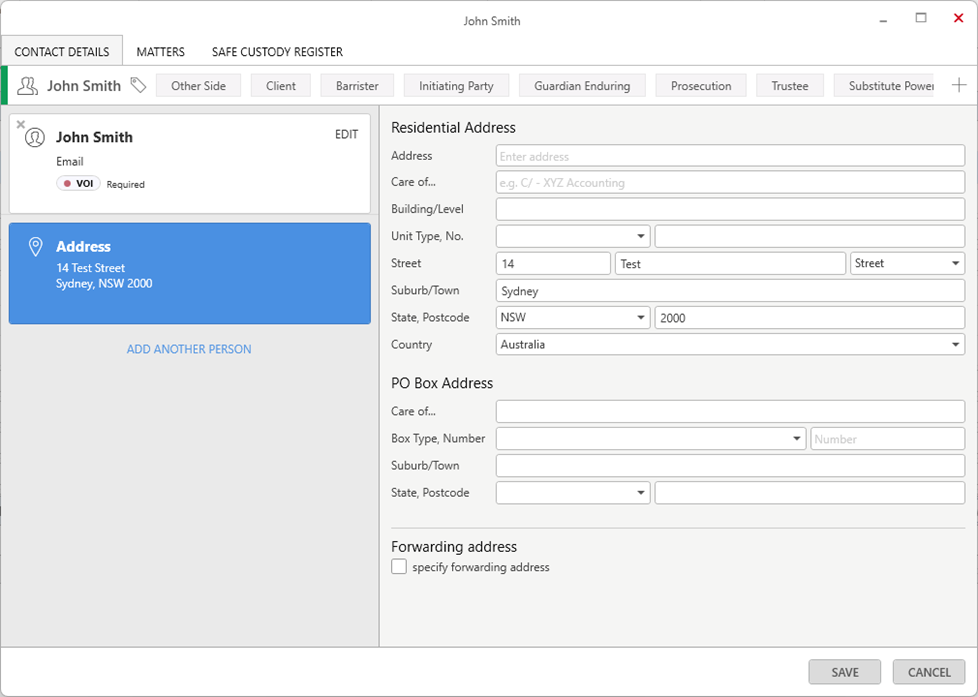
Task: Click the Forwarding address heading
Action: [454, 547]
